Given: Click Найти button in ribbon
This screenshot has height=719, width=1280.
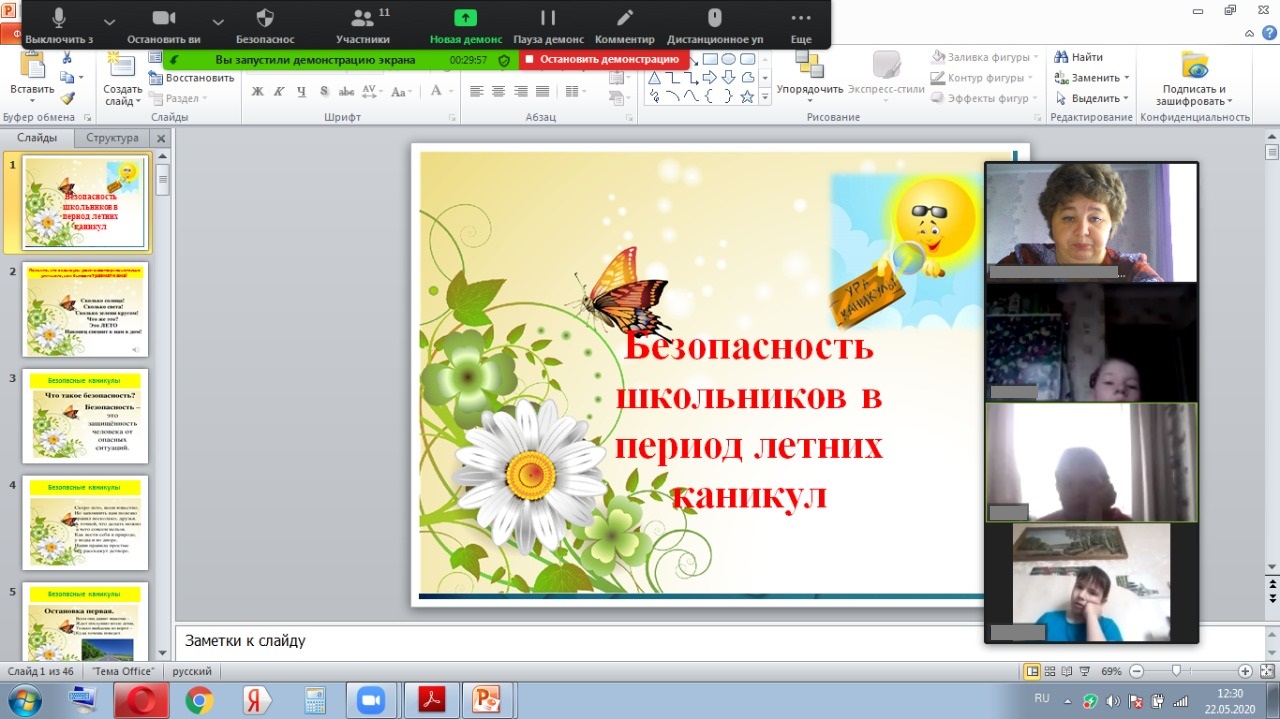Looking at the screenshot, I should [x=1080, y=57].
